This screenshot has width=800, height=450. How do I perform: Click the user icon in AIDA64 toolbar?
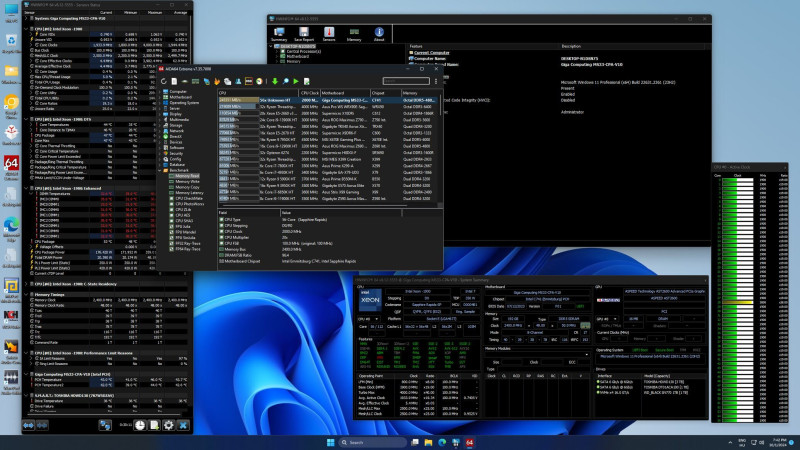click(238, 81)
